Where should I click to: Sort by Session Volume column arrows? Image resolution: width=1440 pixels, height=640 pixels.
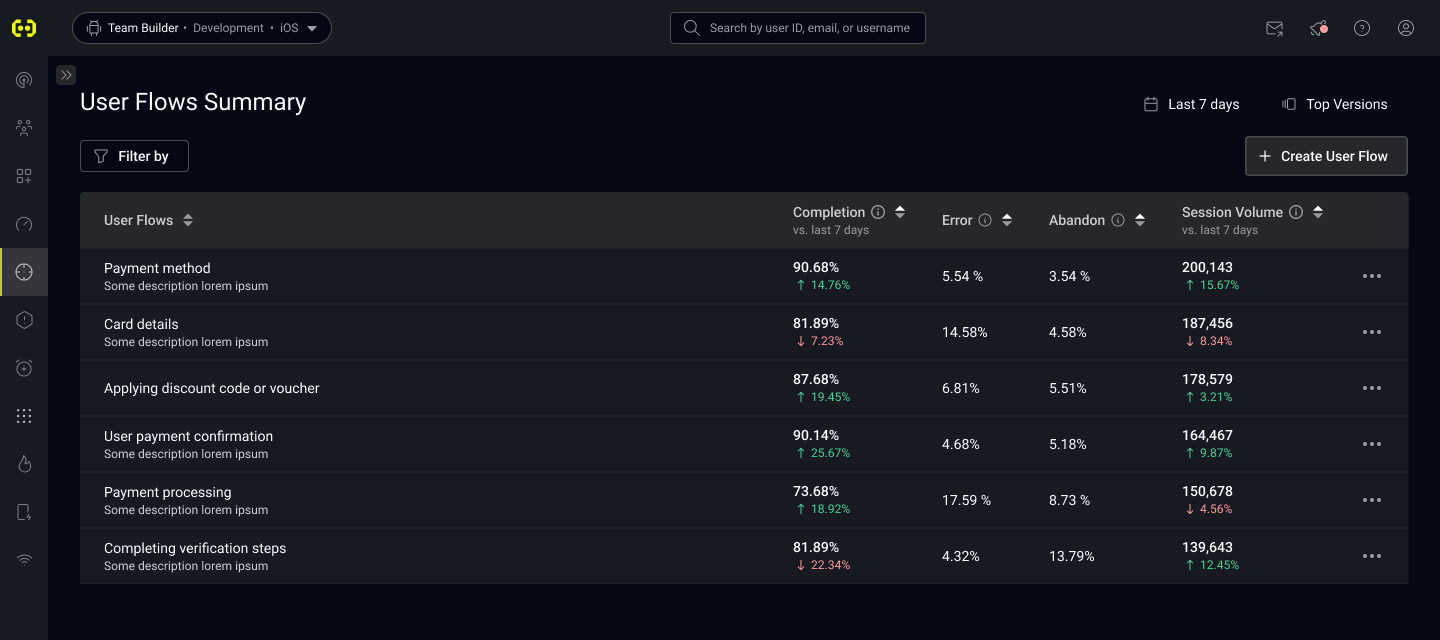pos(1318,212)
